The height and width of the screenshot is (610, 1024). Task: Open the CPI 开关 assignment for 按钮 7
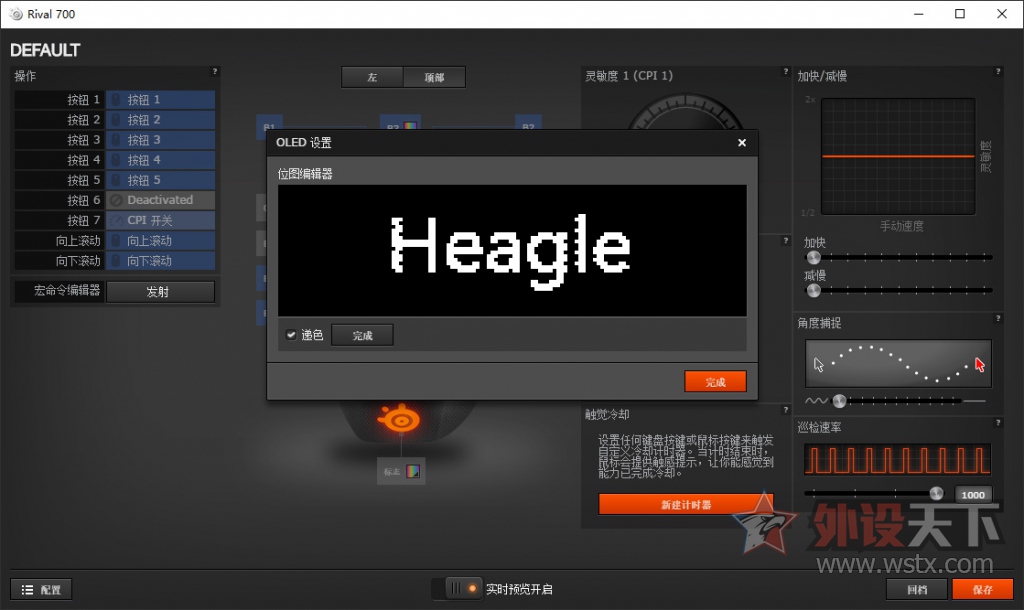pyautogui.click(x=160, y=220)
